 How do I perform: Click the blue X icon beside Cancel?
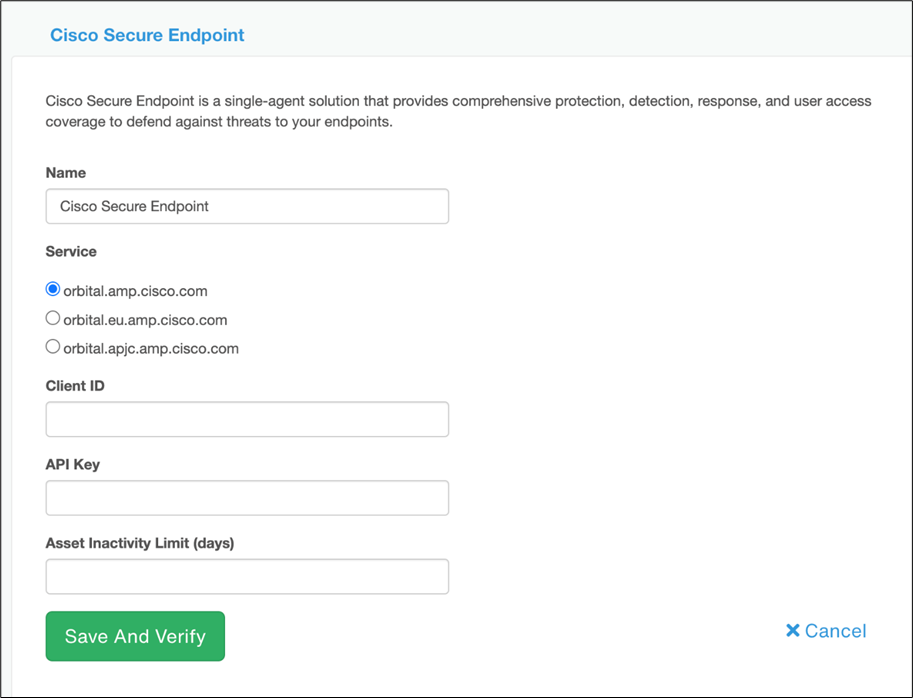tap(794, 630)
